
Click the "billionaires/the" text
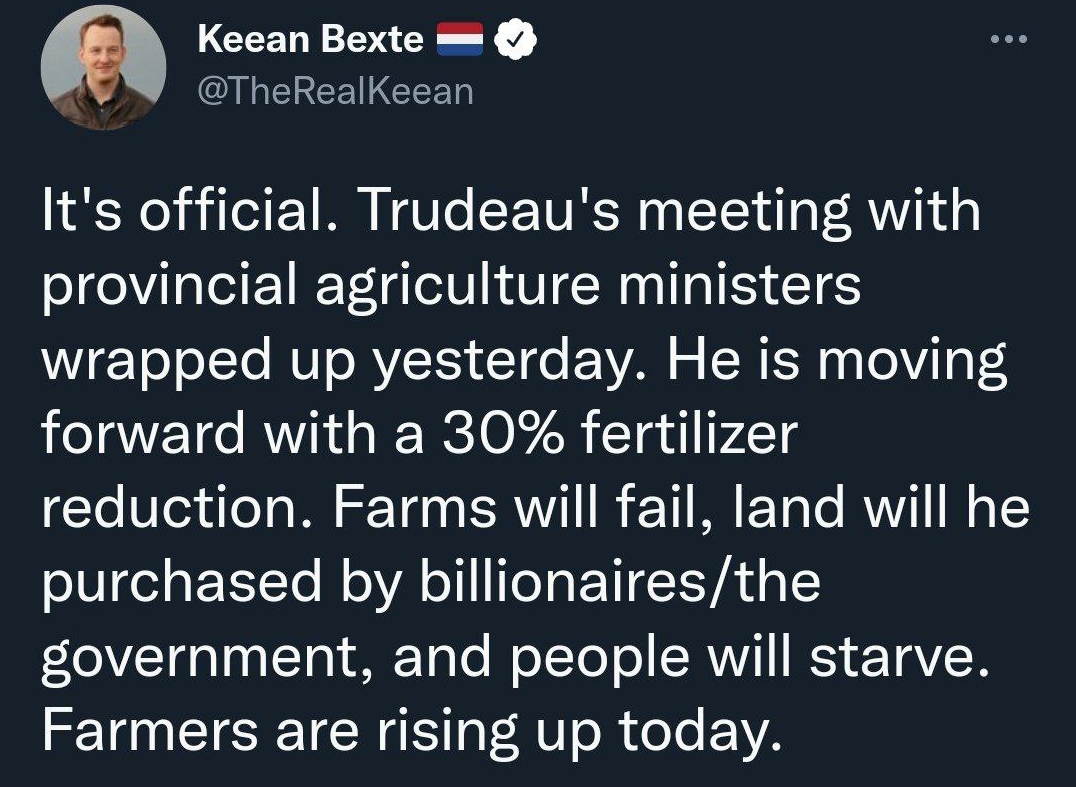619,582
